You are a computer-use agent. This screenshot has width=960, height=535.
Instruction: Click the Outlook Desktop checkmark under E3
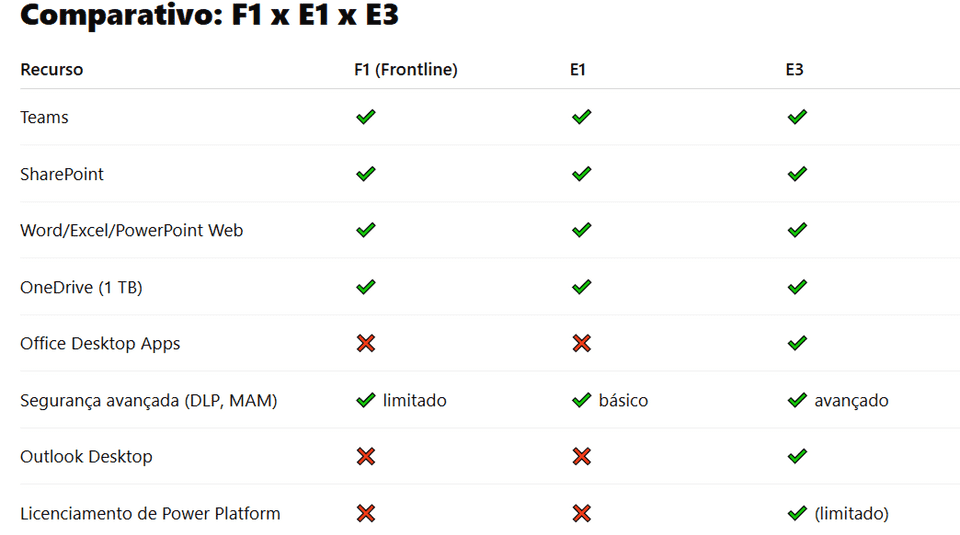pos(797,456)
